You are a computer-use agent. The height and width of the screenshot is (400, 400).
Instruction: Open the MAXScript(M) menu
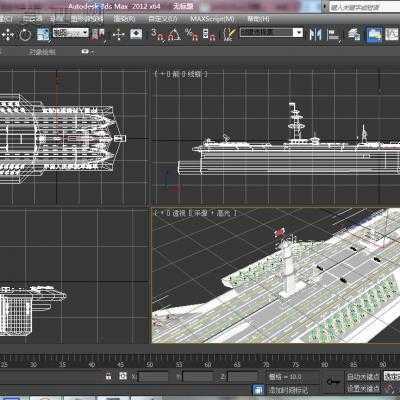tap(213, 19)
